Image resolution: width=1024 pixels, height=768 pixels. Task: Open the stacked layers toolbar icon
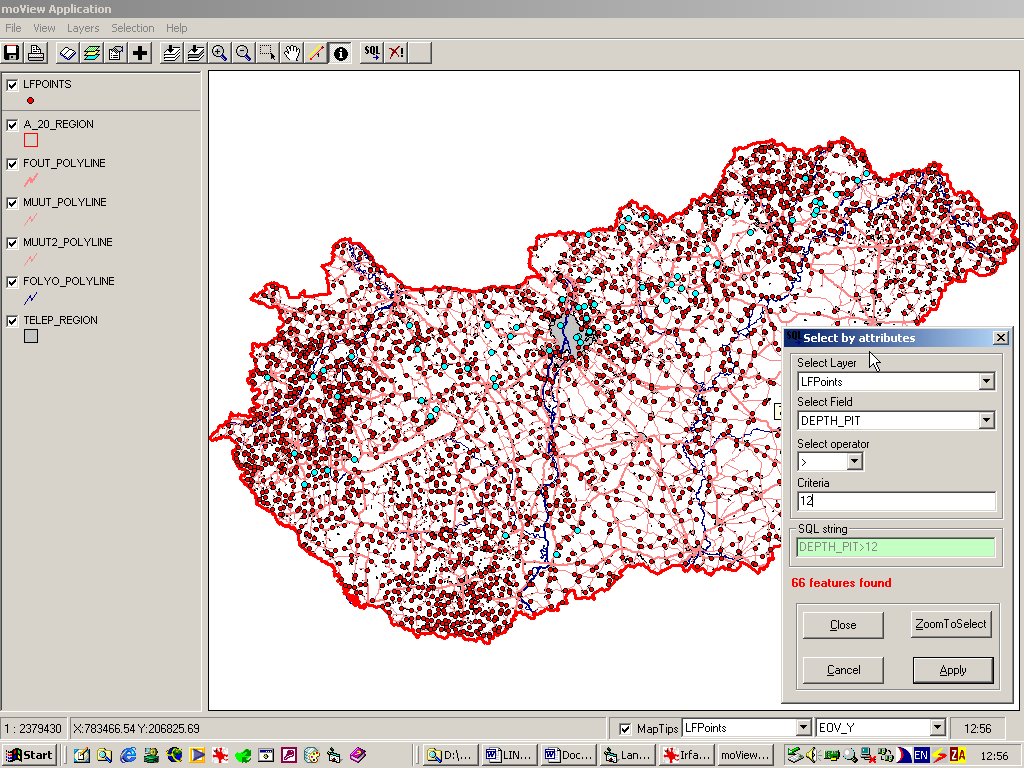92,53
